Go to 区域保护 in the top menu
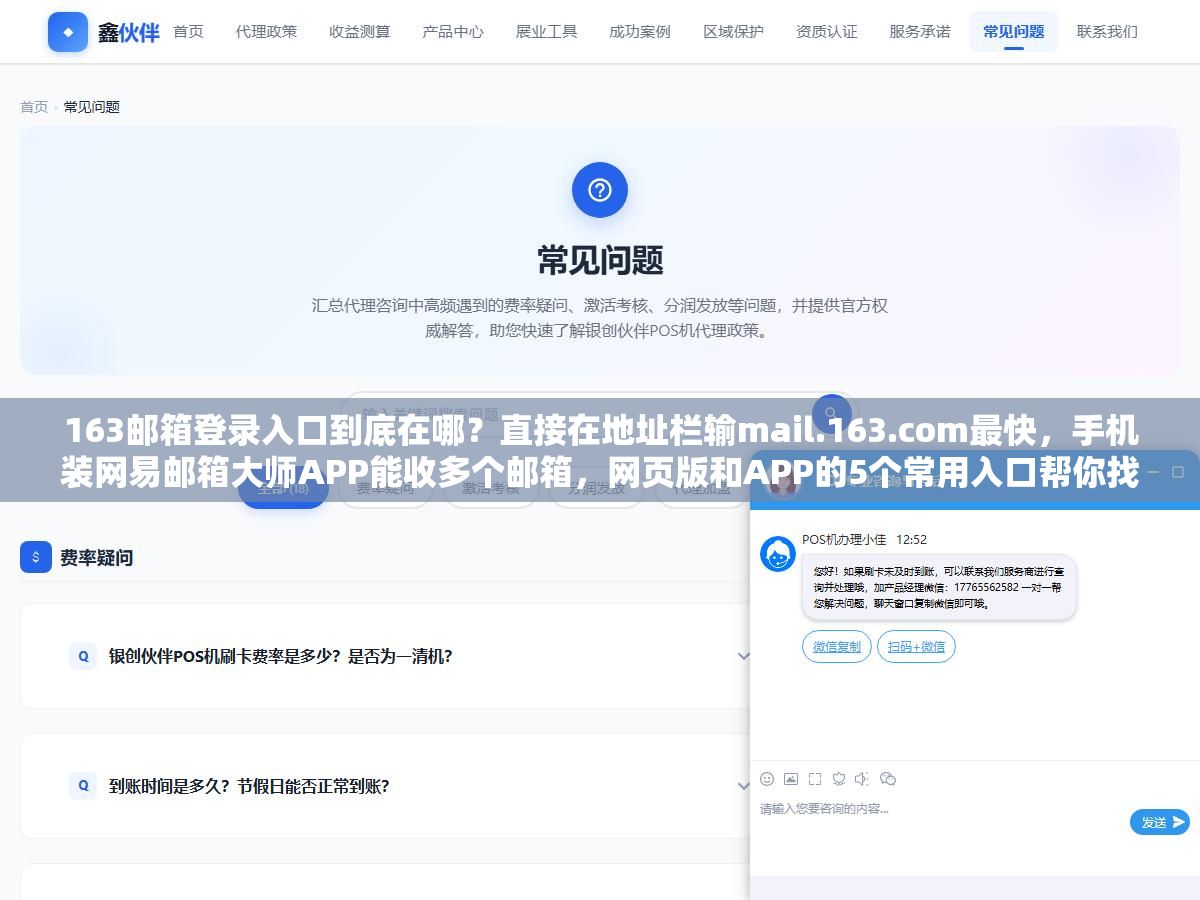1200x900 pixels. pyautogui.click(x=733, y=32)
